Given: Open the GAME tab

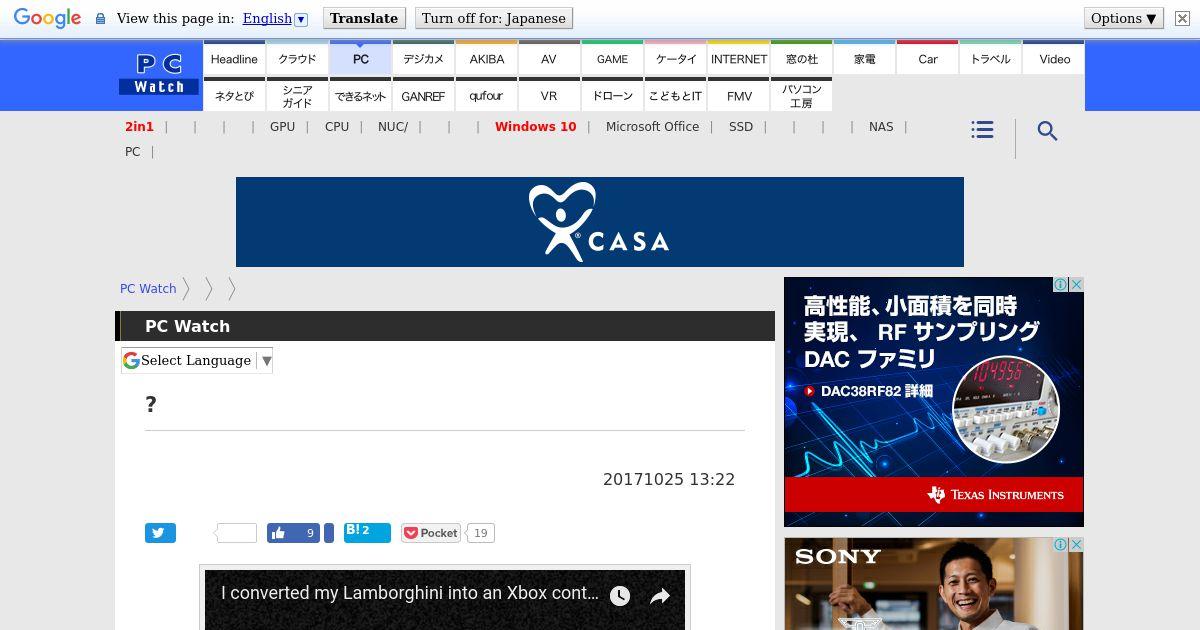Looking at the screenshot, I should pos(612,59).
